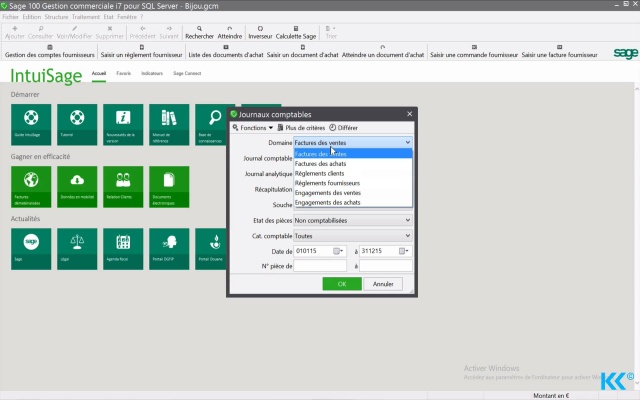
Task: Click 'Saisir un règlement fournisseur' toolbar button
Action: 143,54
